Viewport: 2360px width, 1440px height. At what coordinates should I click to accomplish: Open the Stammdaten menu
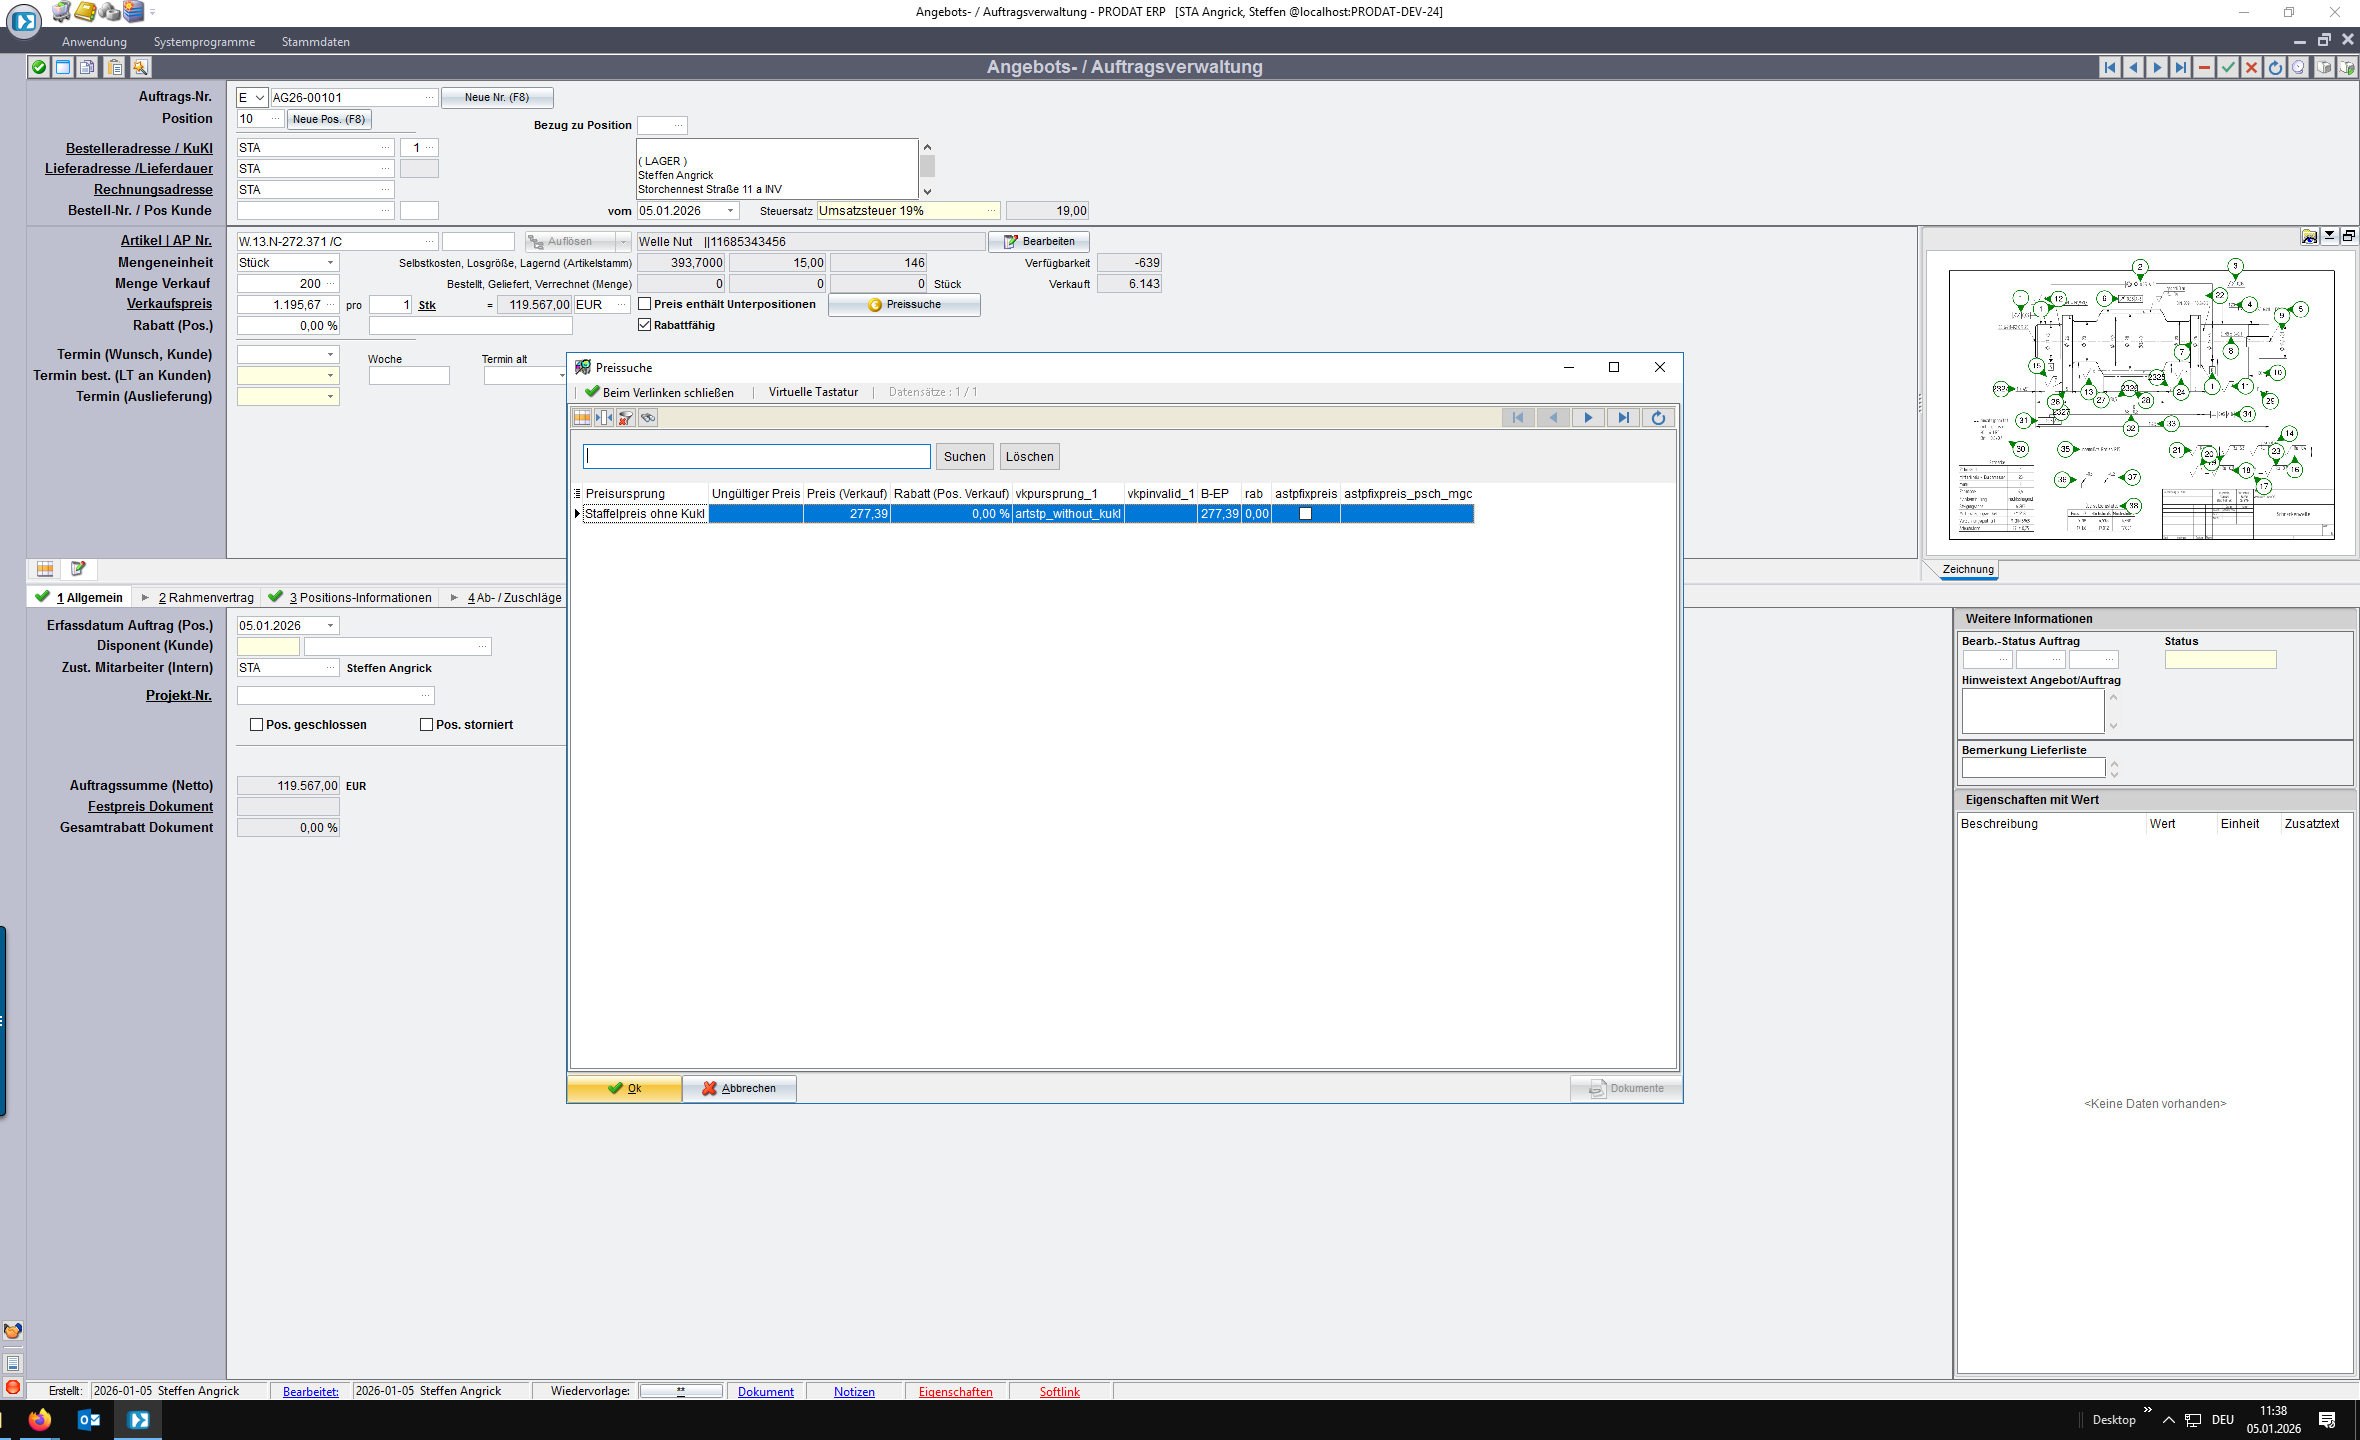point(315,42)
